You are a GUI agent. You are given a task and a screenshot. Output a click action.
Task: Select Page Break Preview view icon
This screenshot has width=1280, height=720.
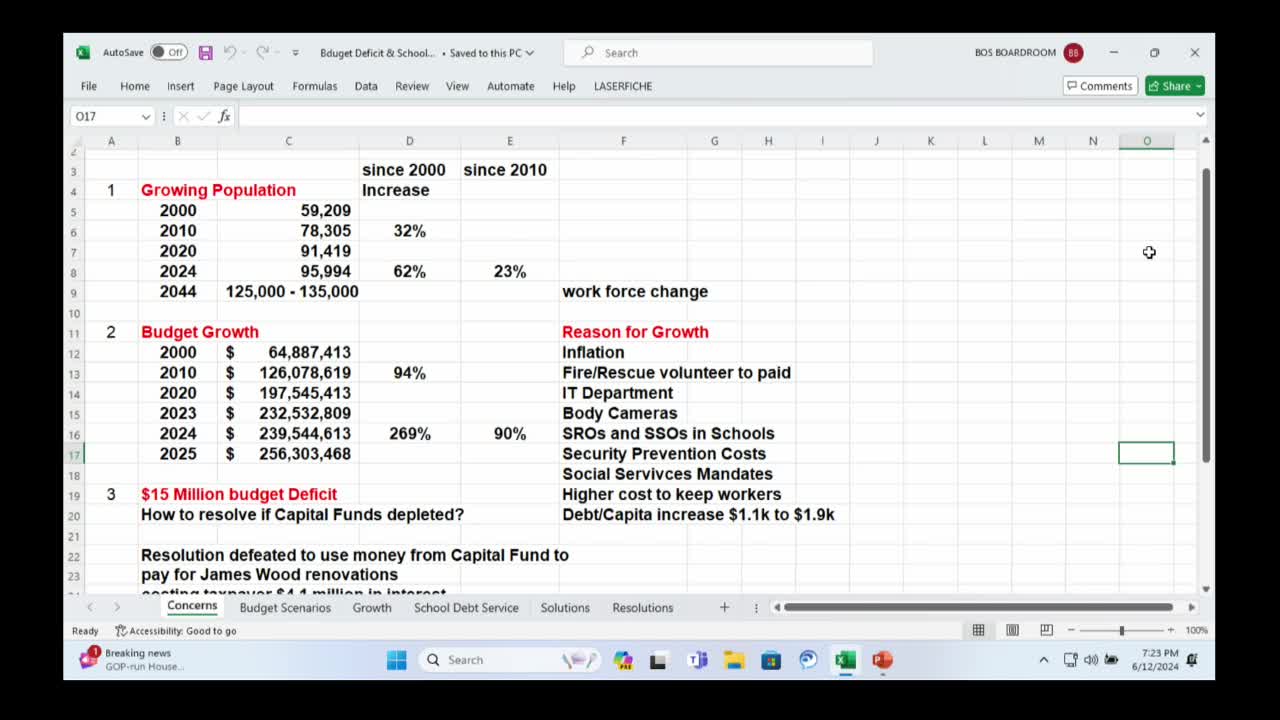[1046, 630]
